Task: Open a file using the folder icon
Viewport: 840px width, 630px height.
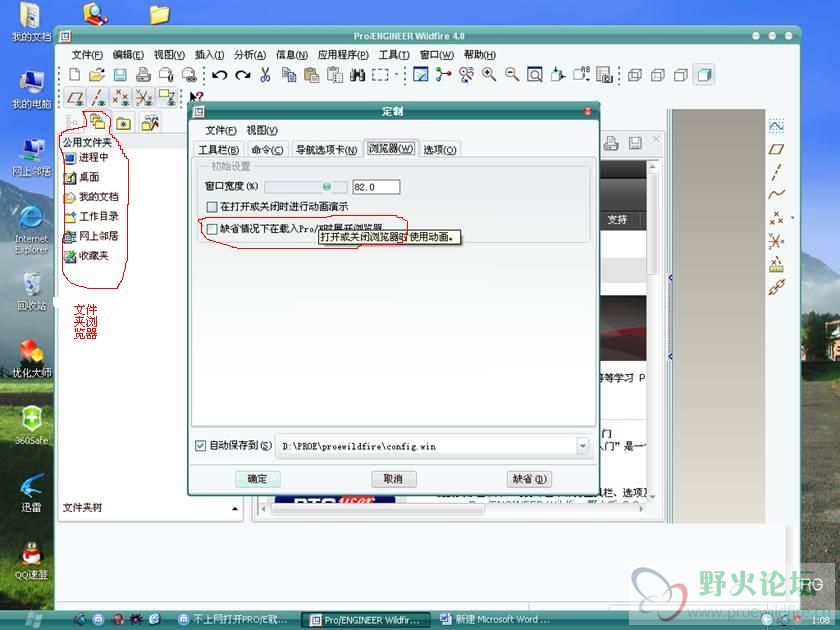Action: click(96, 75)
